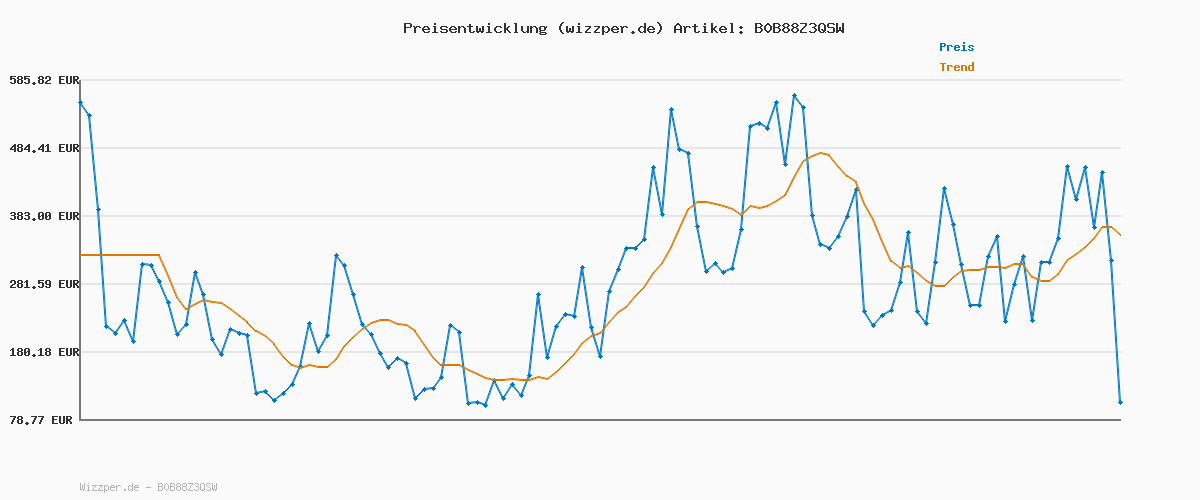Click "(wizzper.de)" in the chart title
Screen dimensions: 1200x500
coord(609,28)
